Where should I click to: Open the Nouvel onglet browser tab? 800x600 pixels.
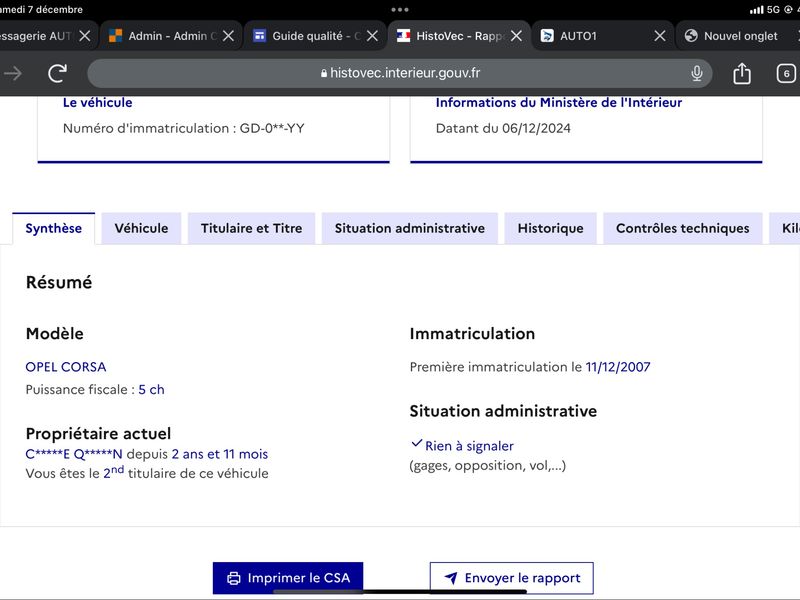tap(740, 36)
